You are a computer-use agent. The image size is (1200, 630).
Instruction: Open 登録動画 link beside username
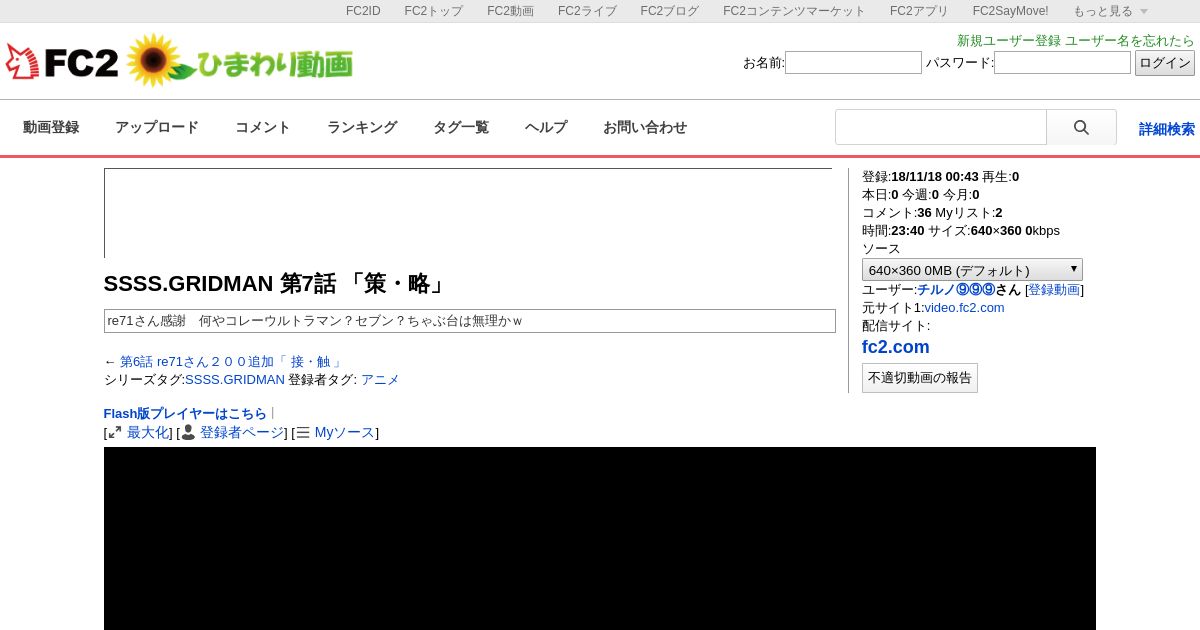tap(1054, 290)
